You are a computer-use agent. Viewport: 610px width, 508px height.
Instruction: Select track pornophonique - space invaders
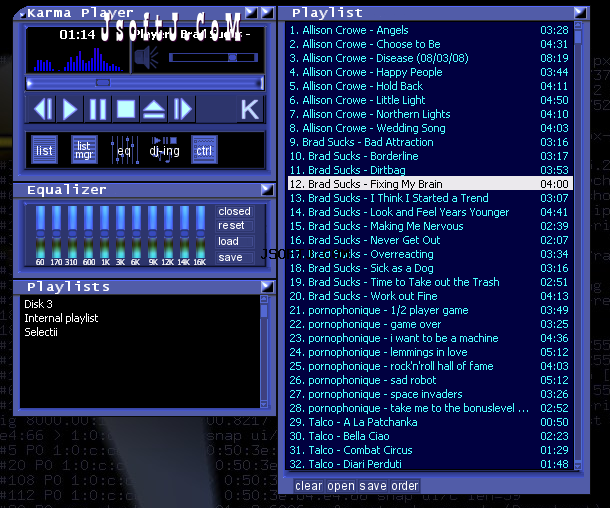click(x=430, y=394)
